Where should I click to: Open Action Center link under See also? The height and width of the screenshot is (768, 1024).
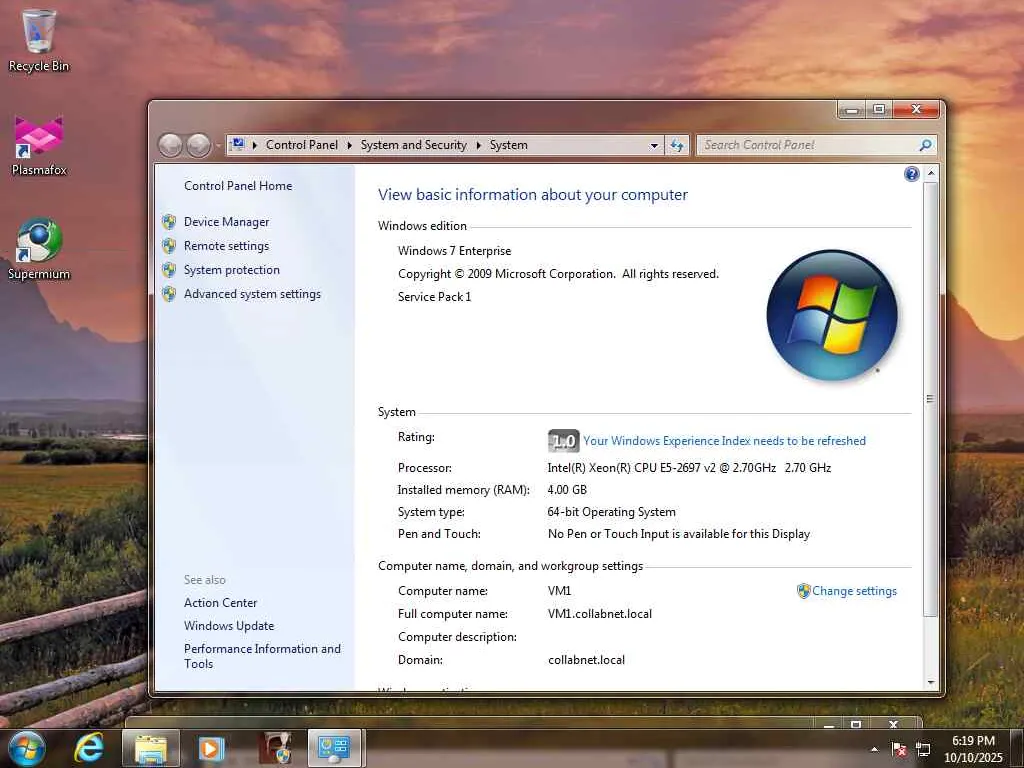[x=220, y=602]
